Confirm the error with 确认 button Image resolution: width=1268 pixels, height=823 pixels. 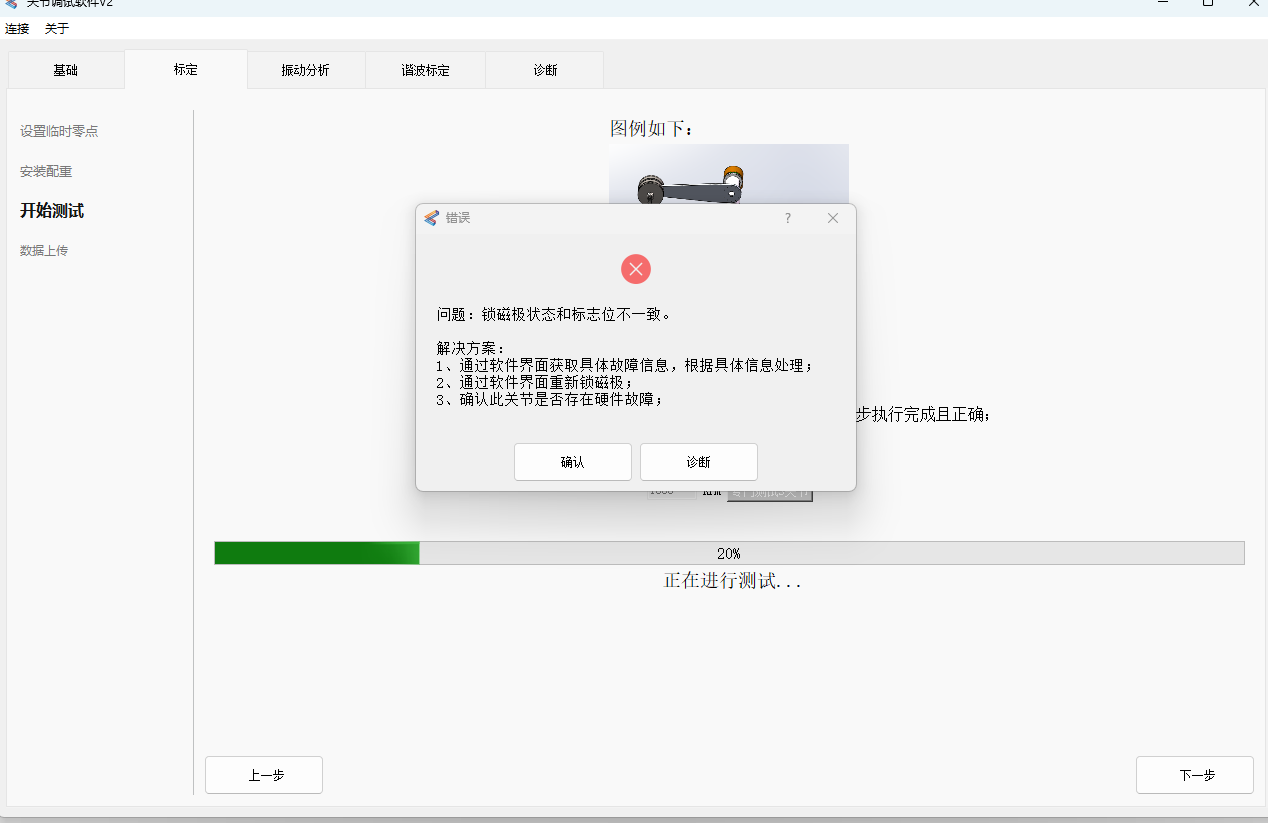click(573, 462)
